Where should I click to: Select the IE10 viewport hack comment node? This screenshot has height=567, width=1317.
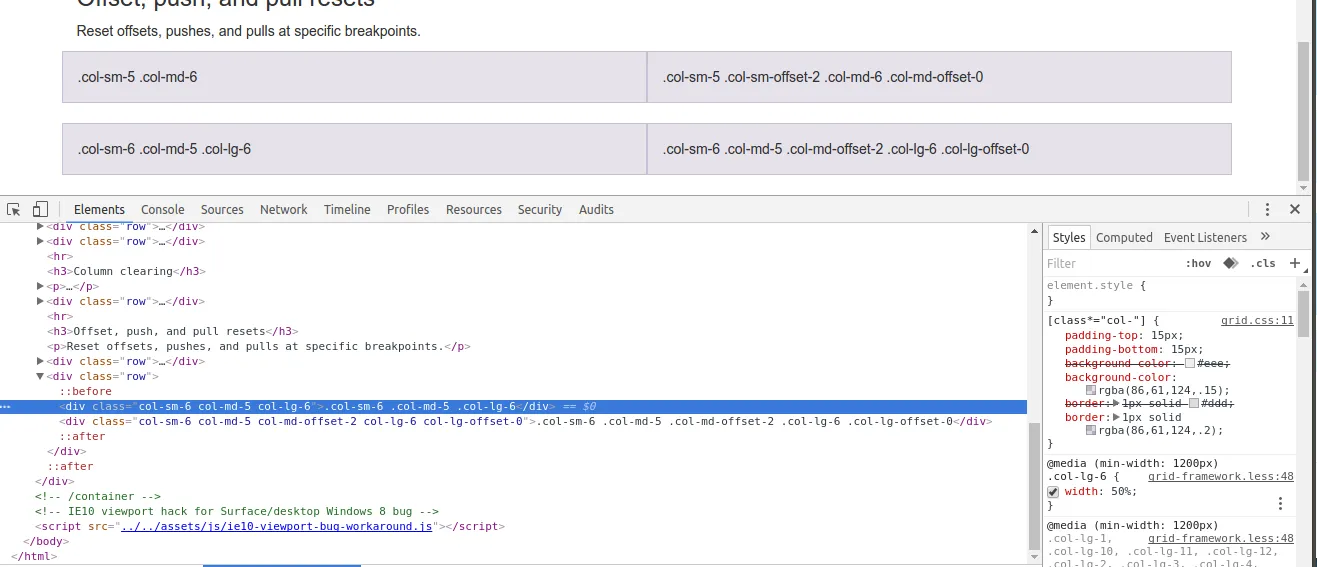(237, 511)
